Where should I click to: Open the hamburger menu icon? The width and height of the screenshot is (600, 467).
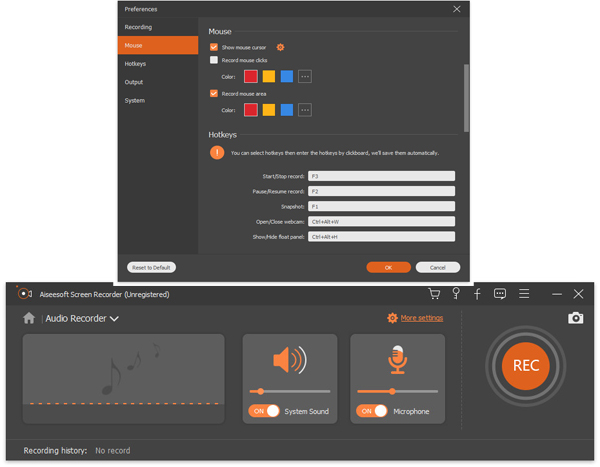[x=524, y=294]
